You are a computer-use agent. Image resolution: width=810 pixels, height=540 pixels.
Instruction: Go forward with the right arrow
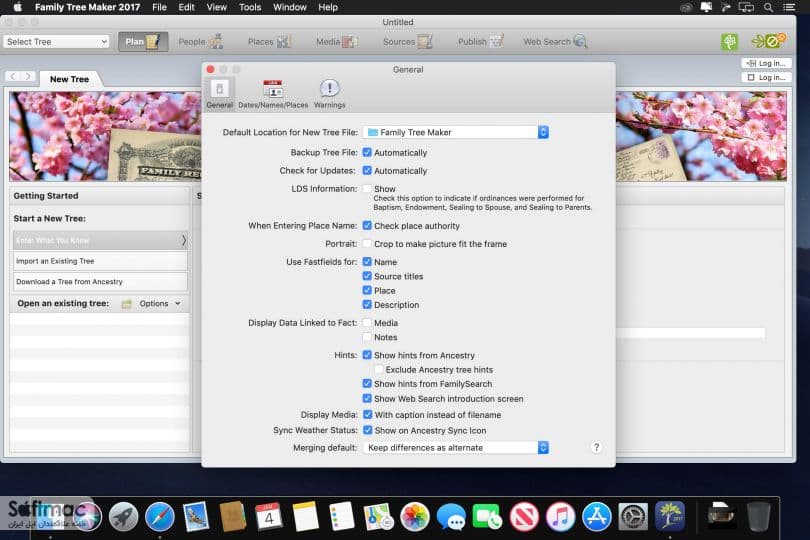coord(28,76)
